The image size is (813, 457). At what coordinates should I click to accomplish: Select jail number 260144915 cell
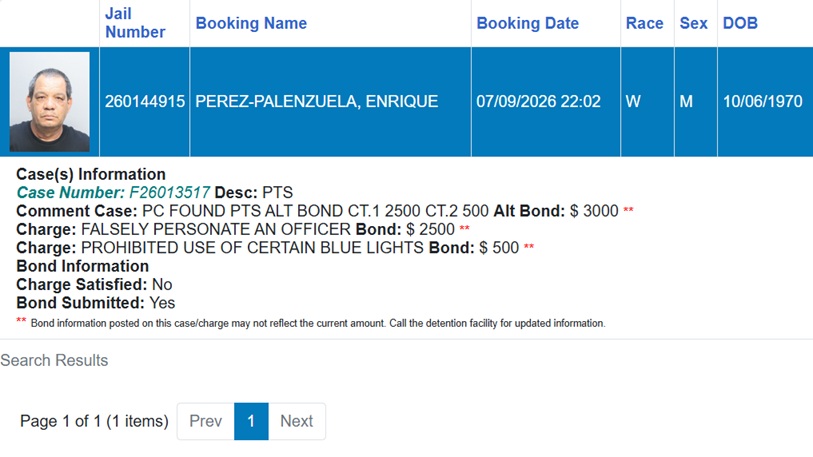coord(145,101)
